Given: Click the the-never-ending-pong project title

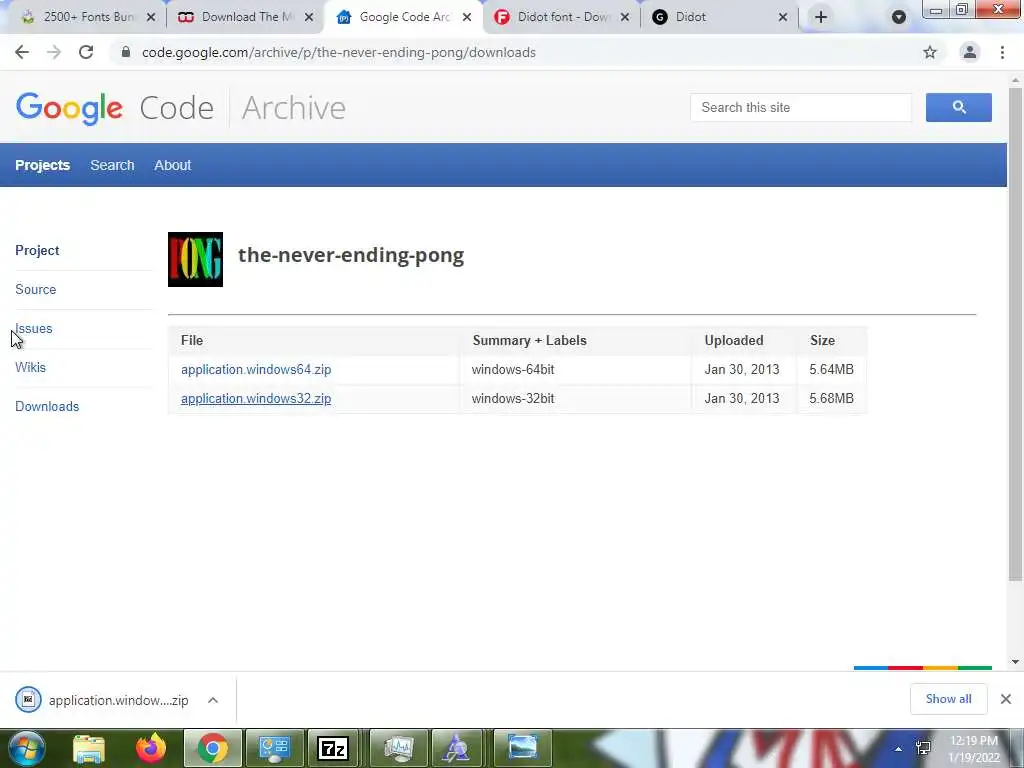Looking at the screenshot, I should (x=351, y=255).
